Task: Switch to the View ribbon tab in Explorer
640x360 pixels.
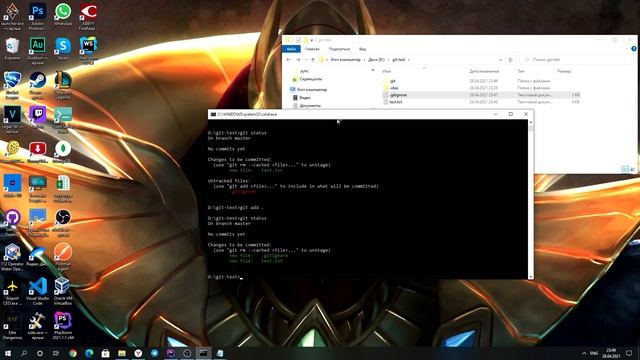Action: coord(362,49)
